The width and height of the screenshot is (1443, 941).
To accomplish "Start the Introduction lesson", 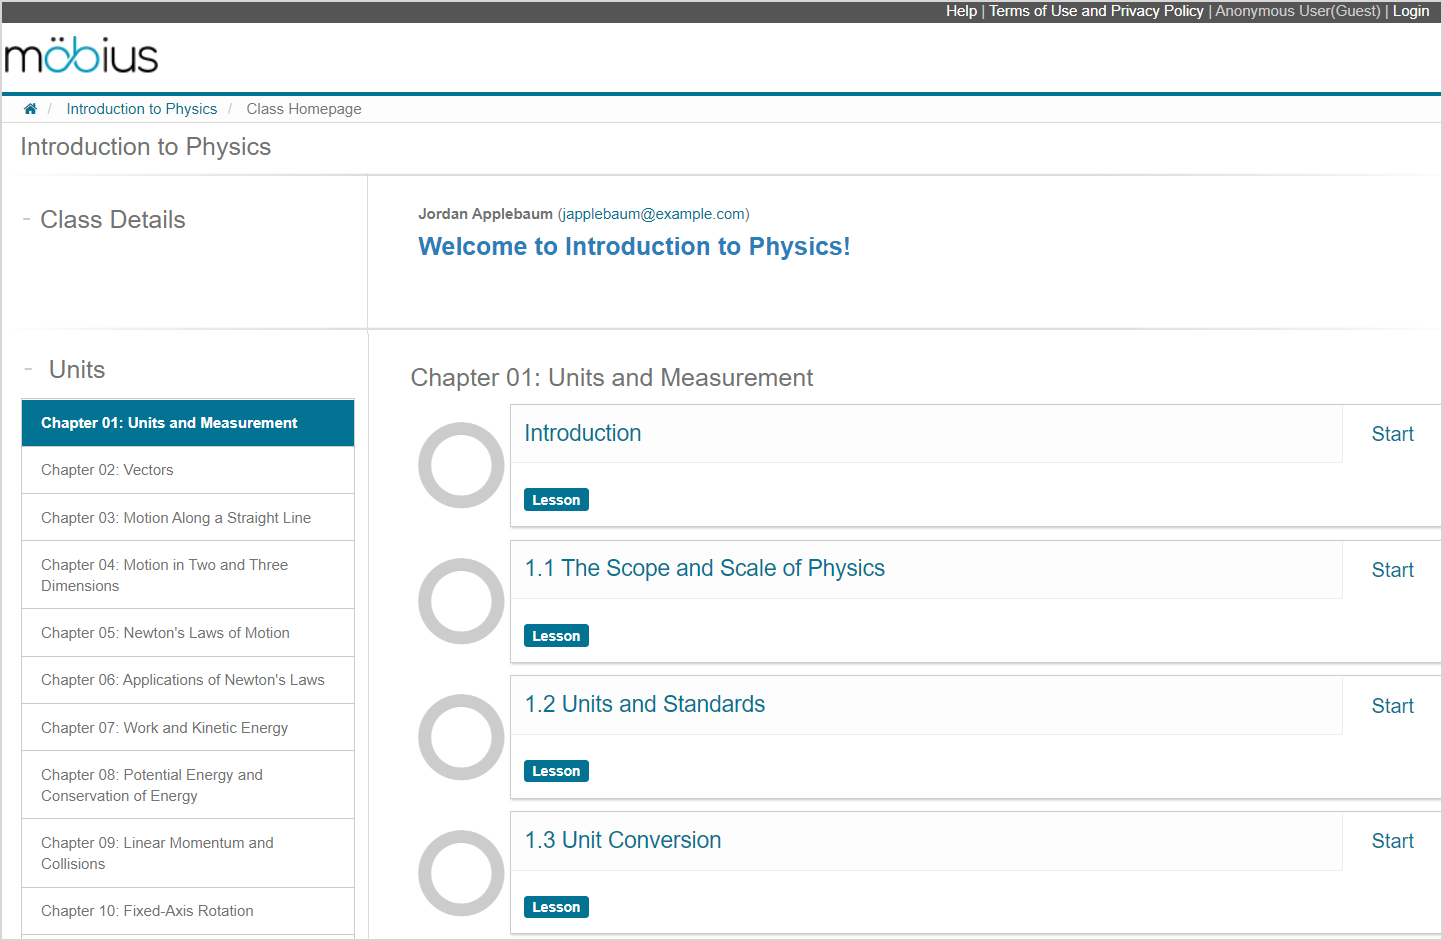I will pos(1392,434).
